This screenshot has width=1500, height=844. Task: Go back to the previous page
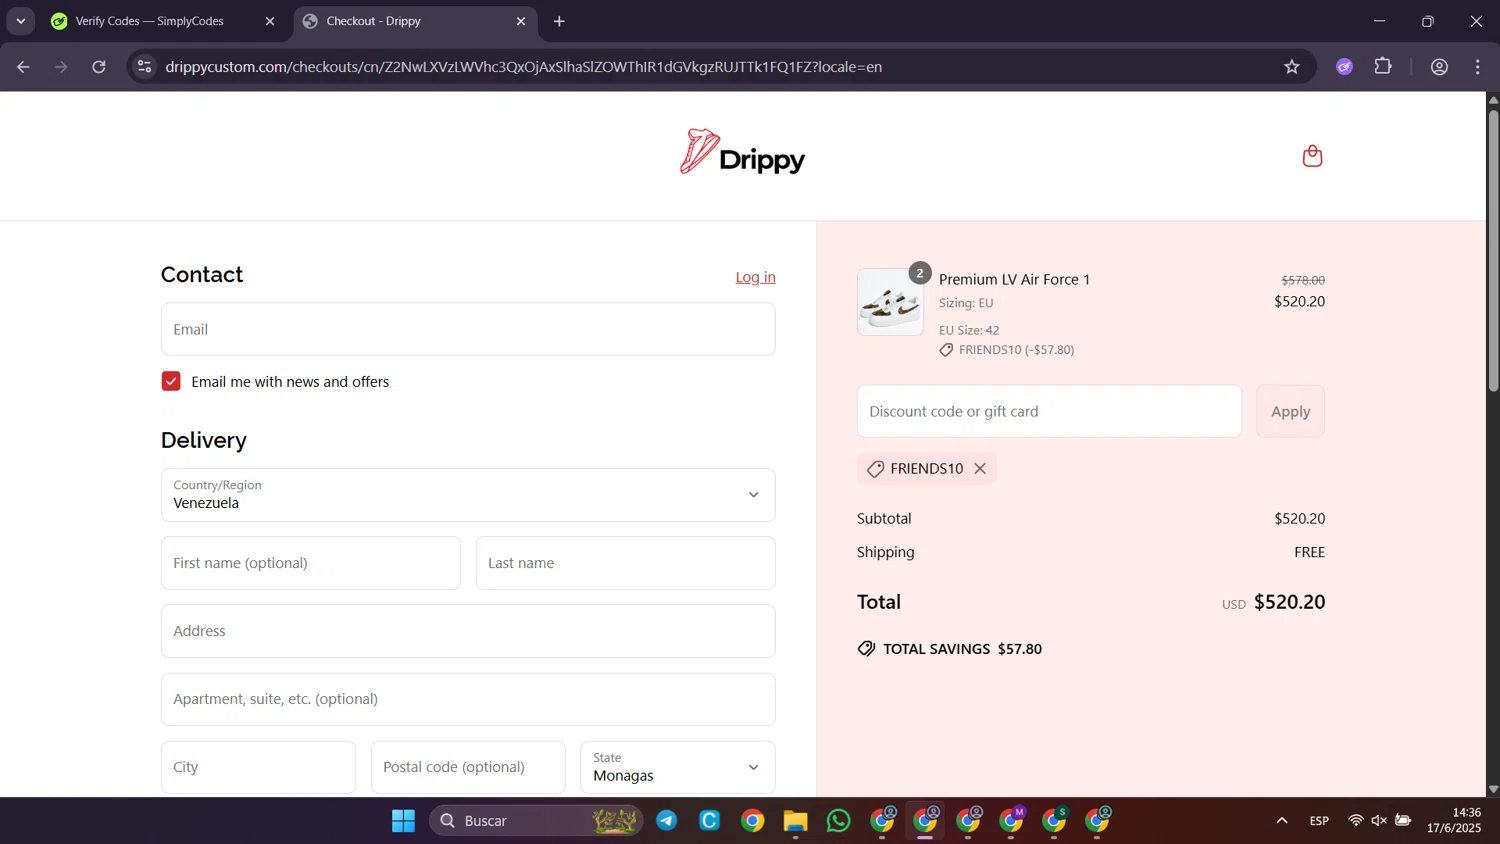click(23, 67)
